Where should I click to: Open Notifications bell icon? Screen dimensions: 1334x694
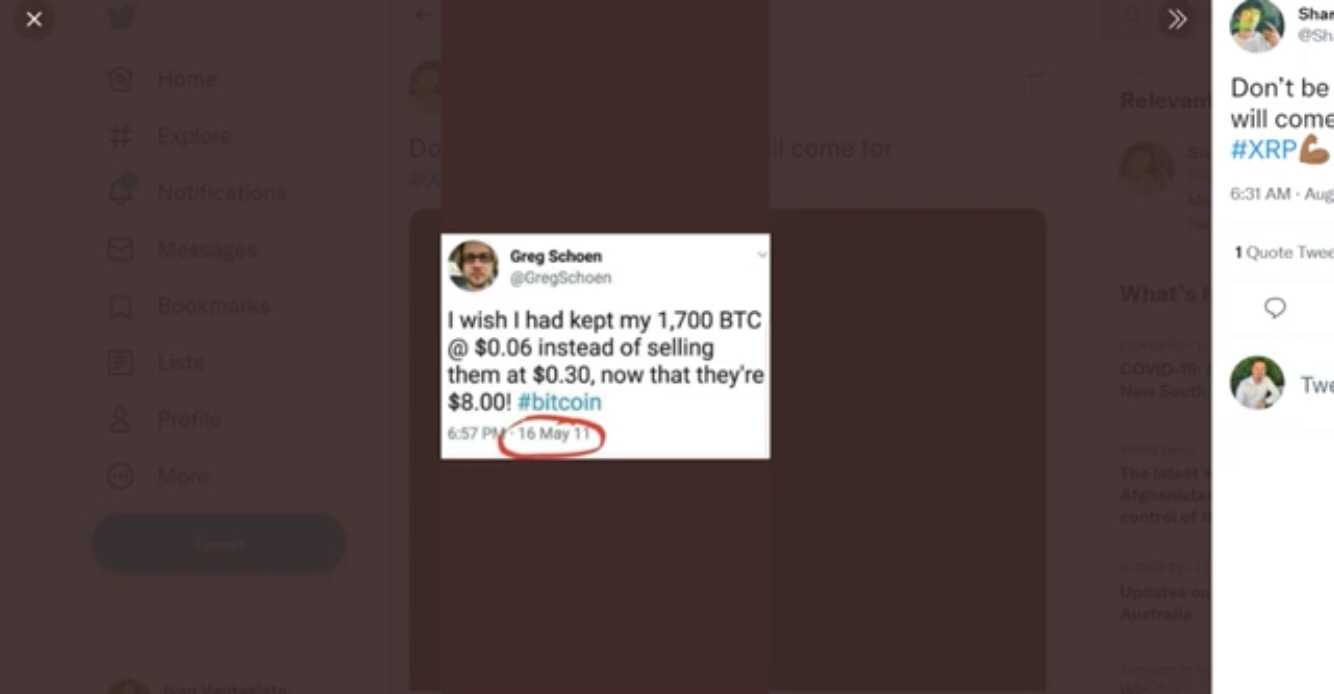click(x=120, y=192)
